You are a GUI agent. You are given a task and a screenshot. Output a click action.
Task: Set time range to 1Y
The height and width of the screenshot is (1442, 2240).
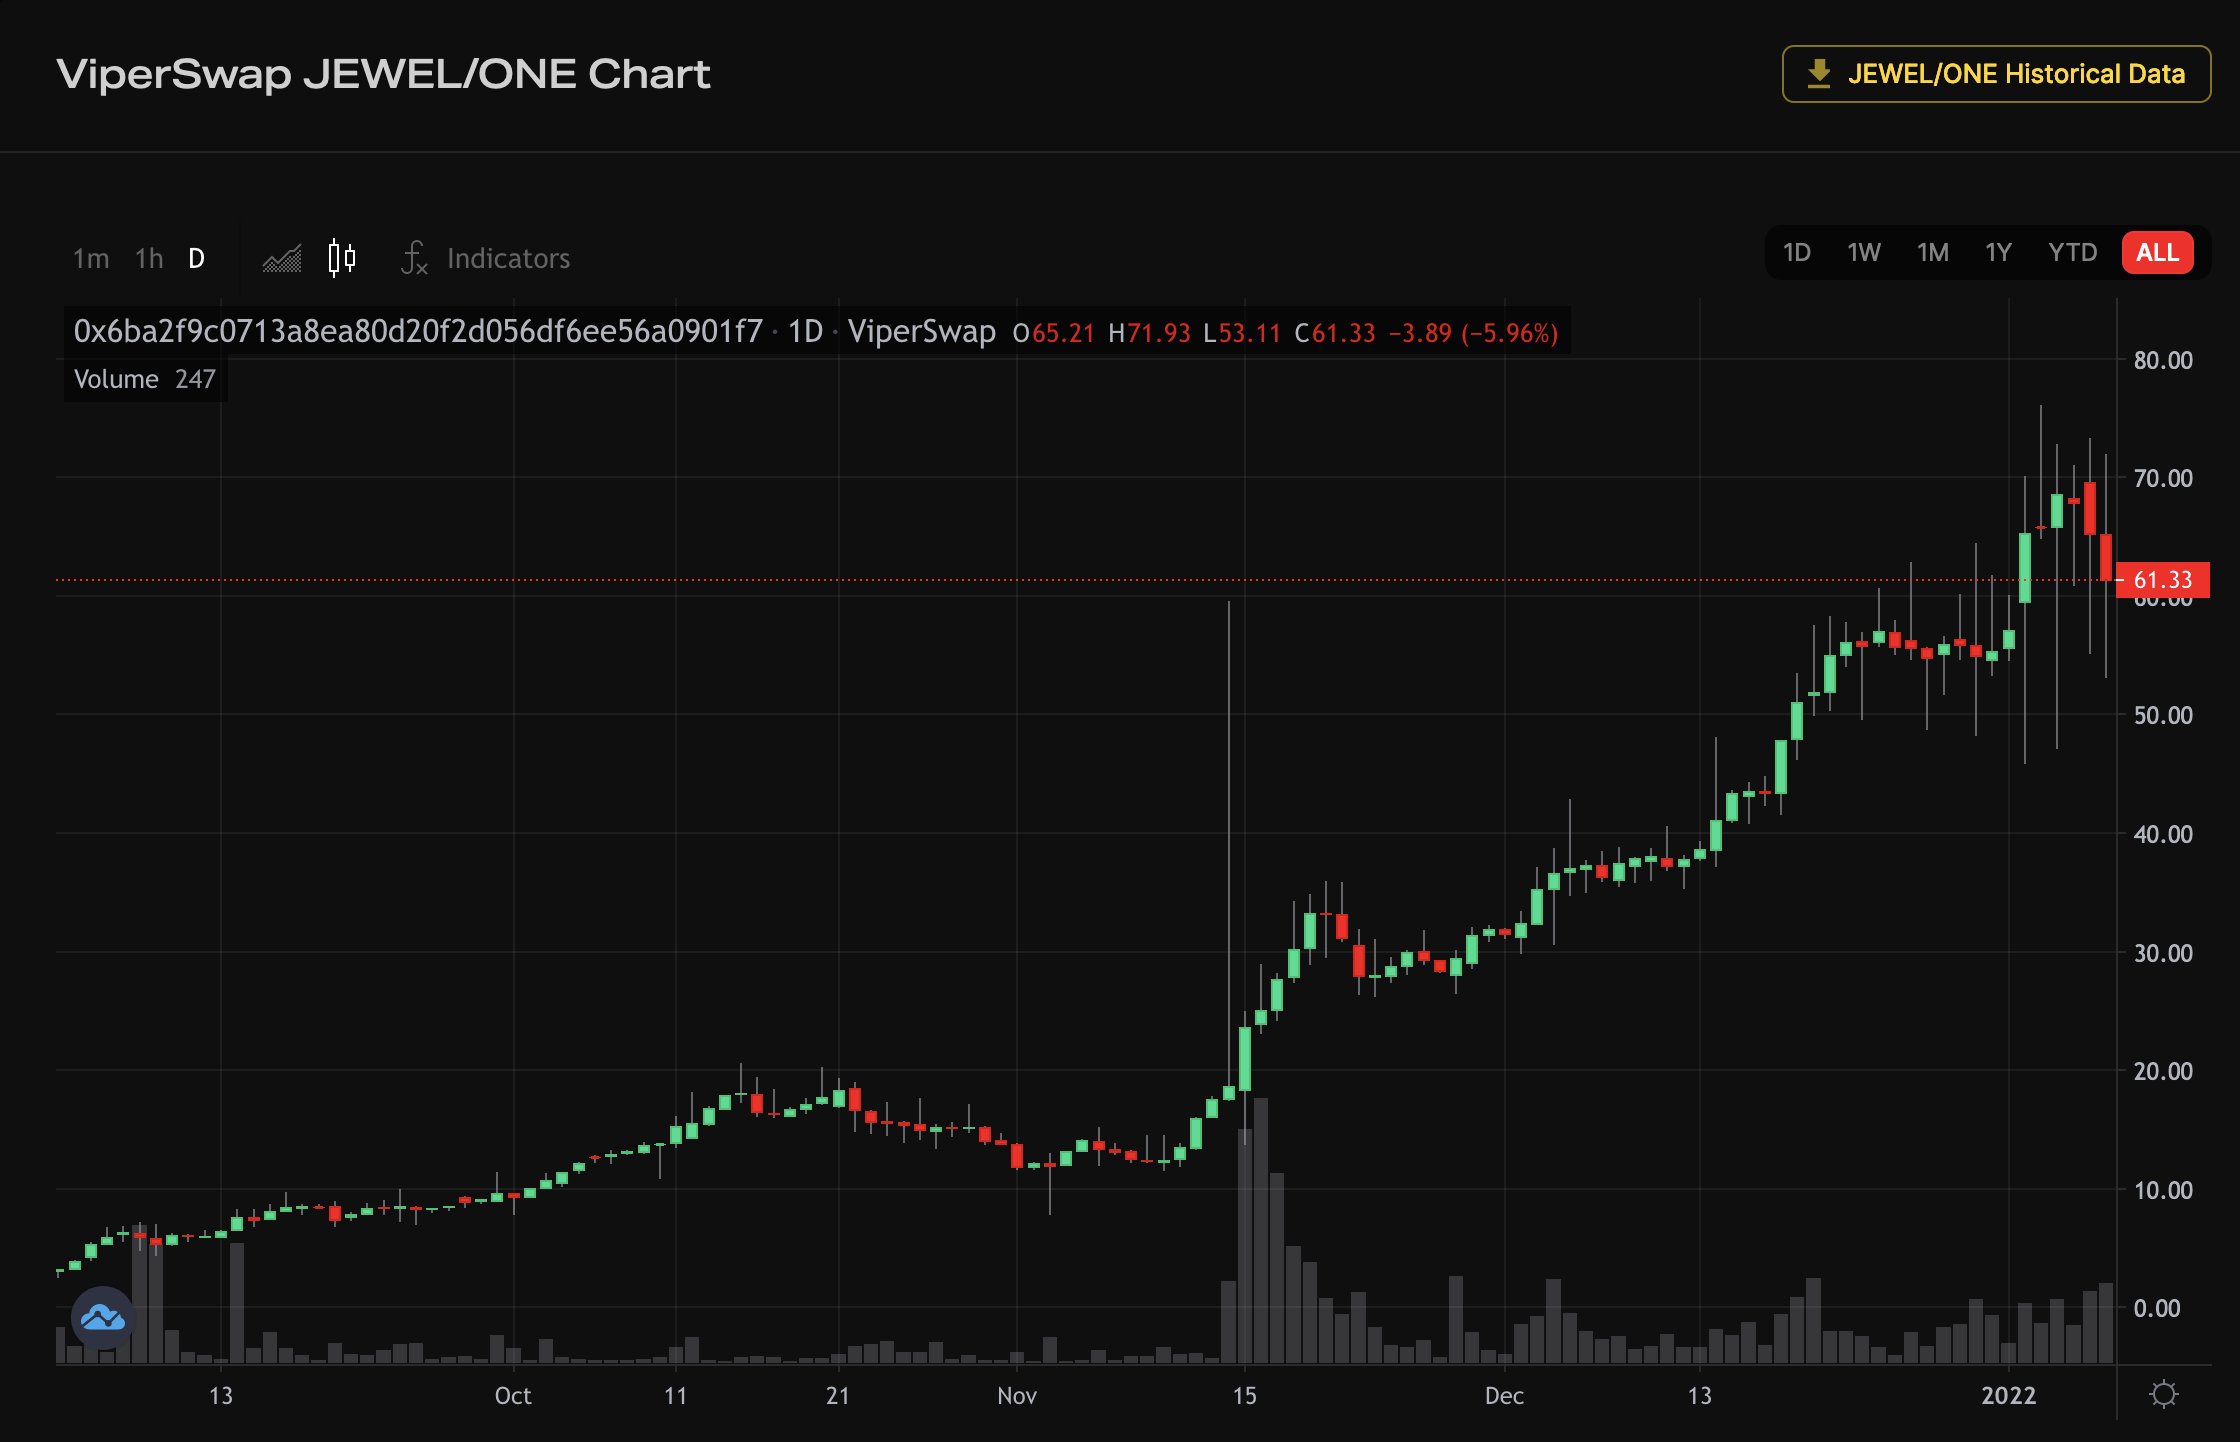point(1998,252)
